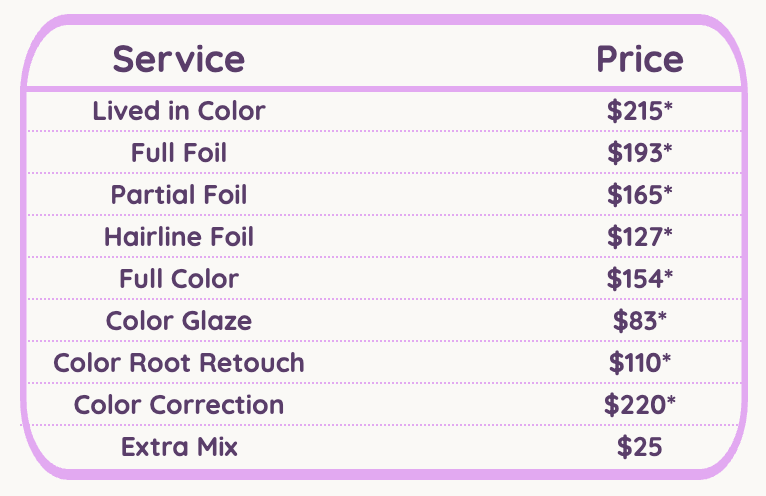
Task: Click the Price column header
Action: tap(639, 59)
